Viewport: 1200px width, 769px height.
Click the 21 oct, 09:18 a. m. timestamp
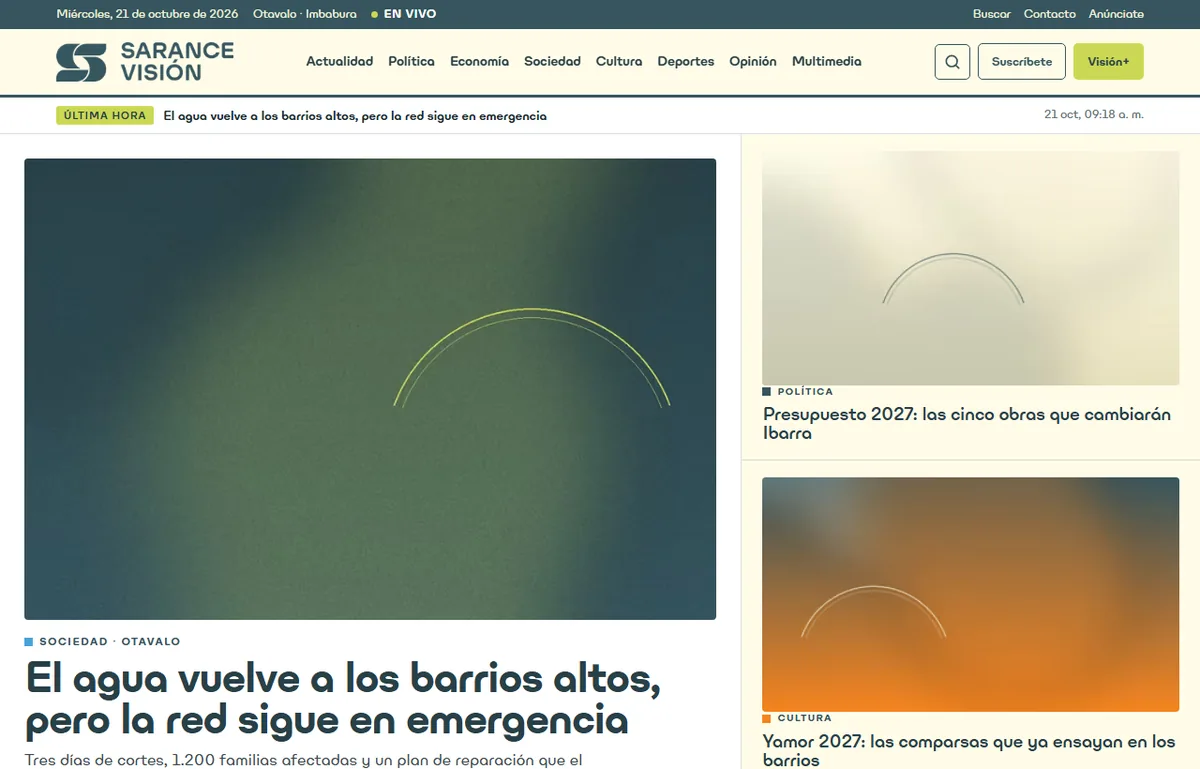point(1094,115)
